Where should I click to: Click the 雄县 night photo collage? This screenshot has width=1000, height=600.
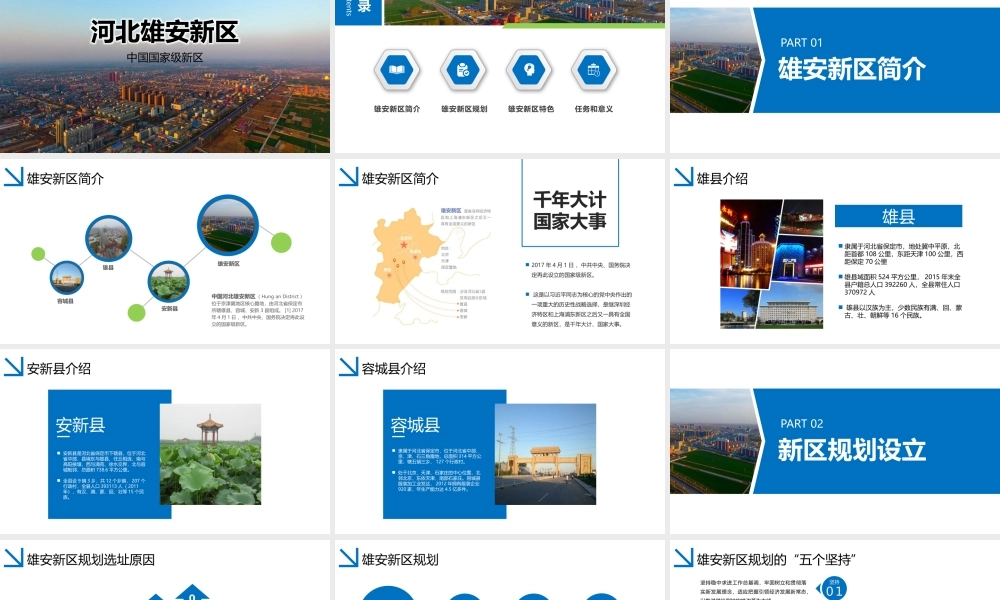pos(771,264)
